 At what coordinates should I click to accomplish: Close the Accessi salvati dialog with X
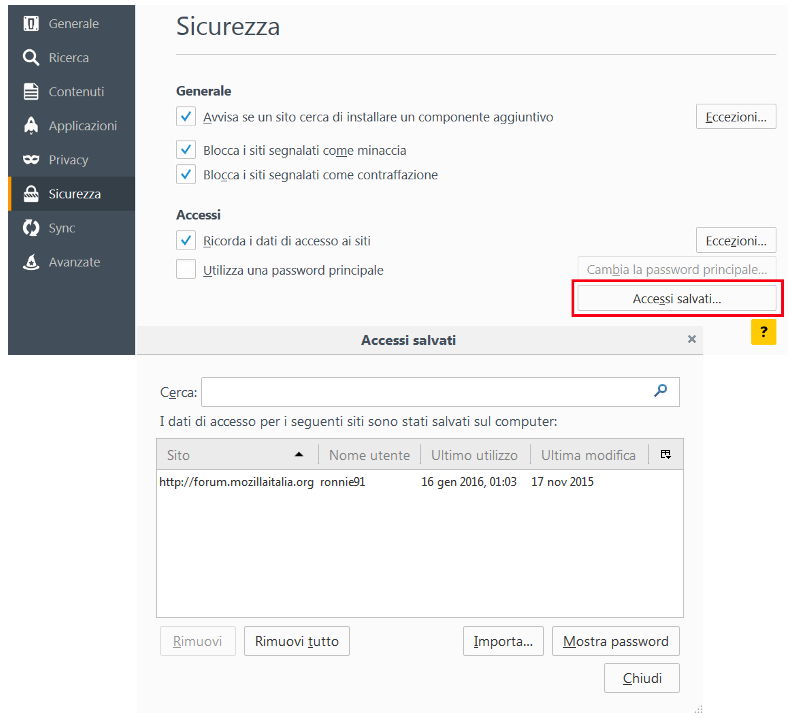(691, 340)
